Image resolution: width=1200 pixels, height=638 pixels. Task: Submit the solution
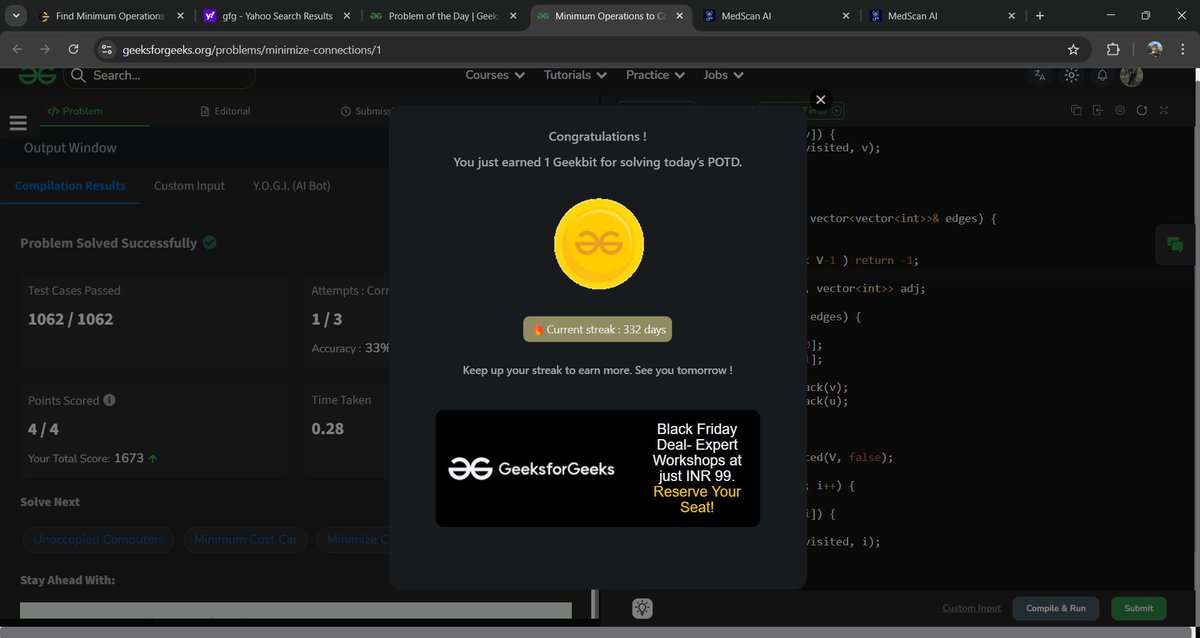(x=1138, y=607)
